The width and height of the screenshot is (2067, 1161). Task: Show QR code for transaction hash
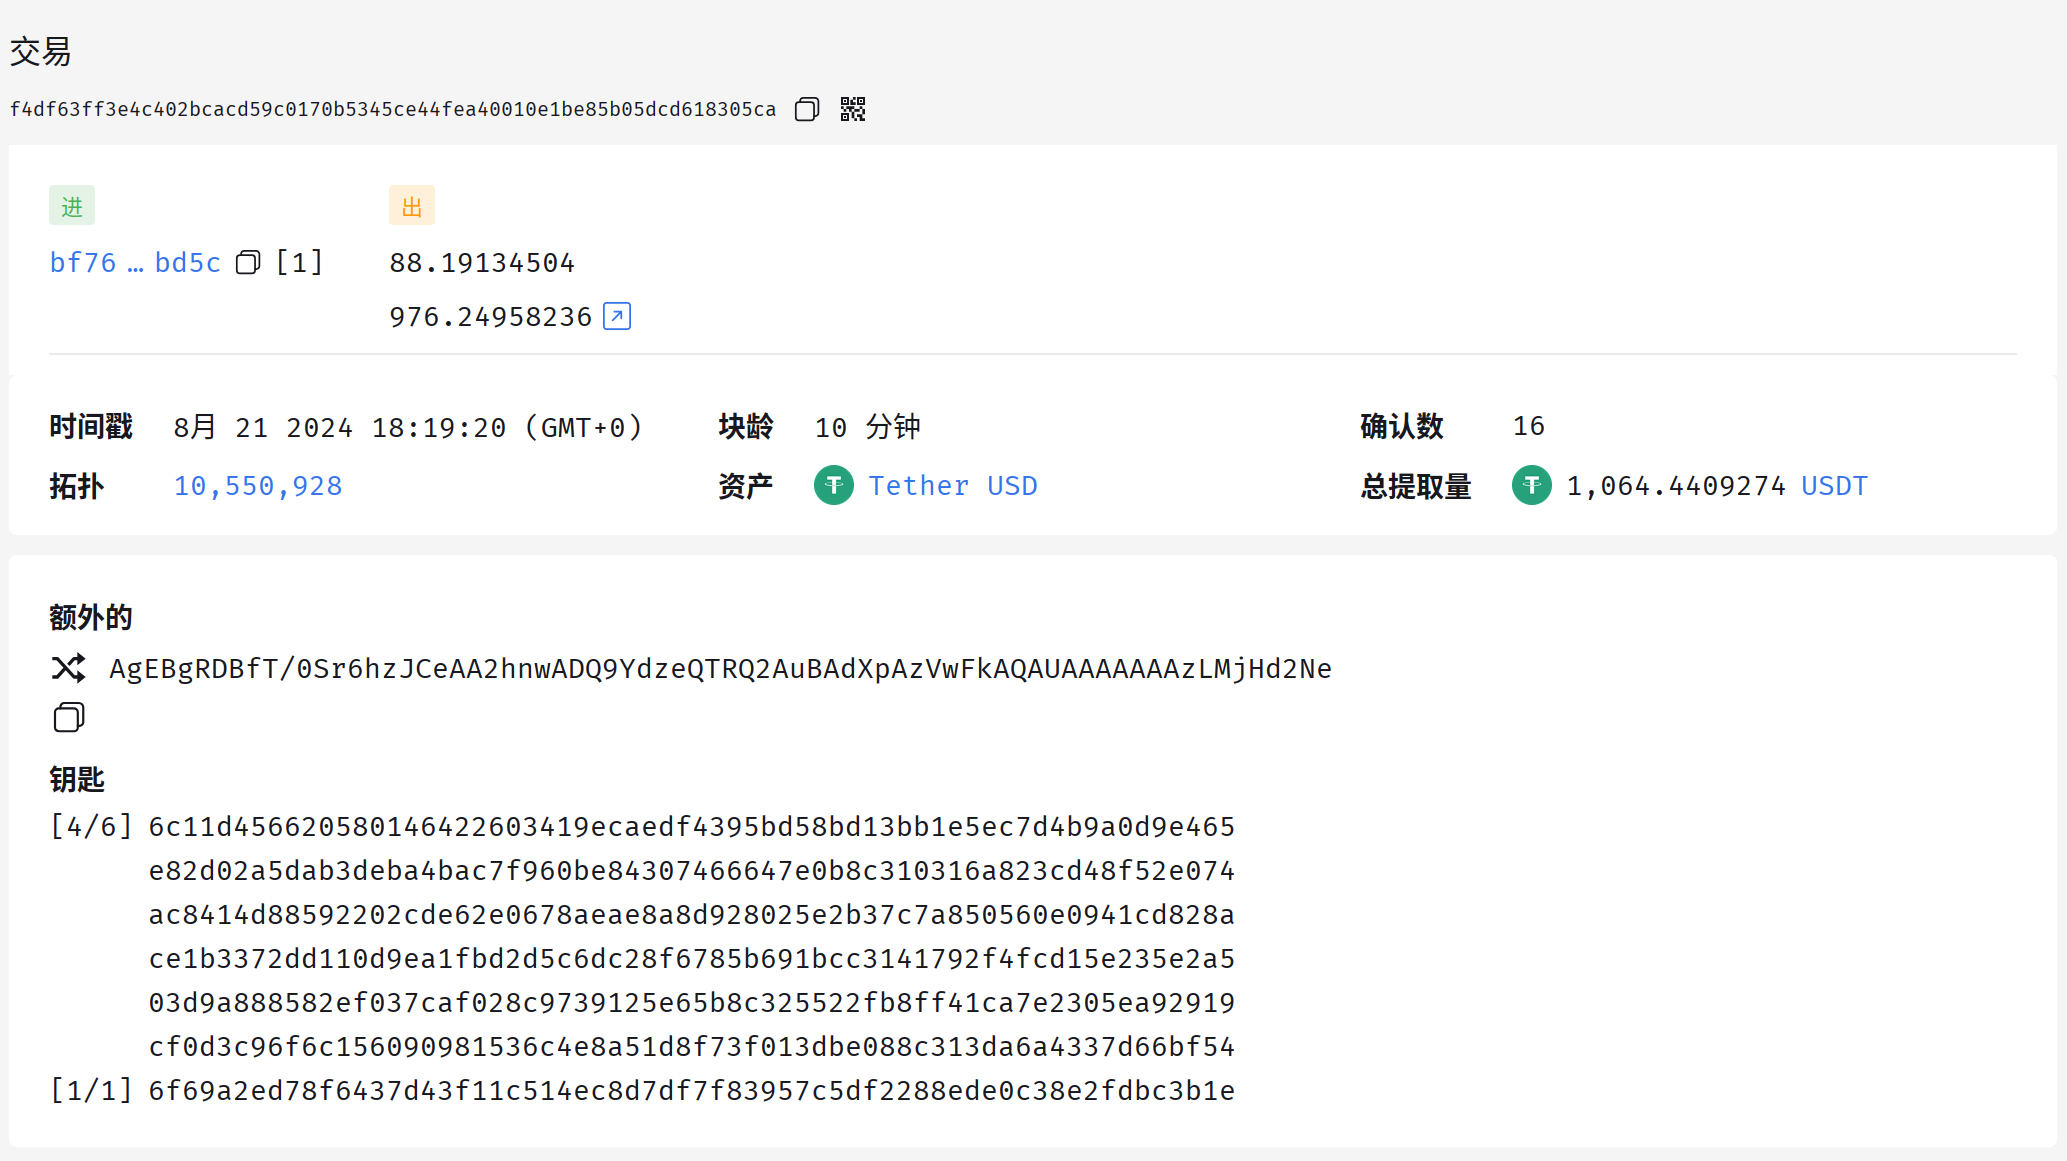point(853,109)
